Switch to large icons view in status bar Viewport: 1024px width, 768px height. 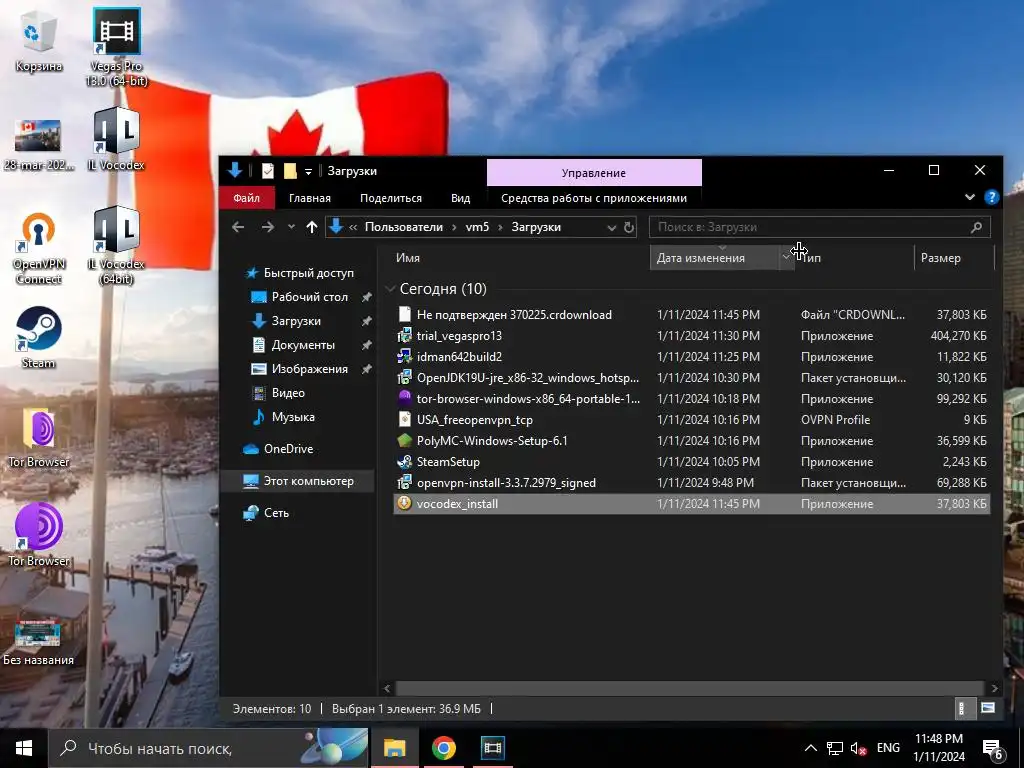point(988,709)
